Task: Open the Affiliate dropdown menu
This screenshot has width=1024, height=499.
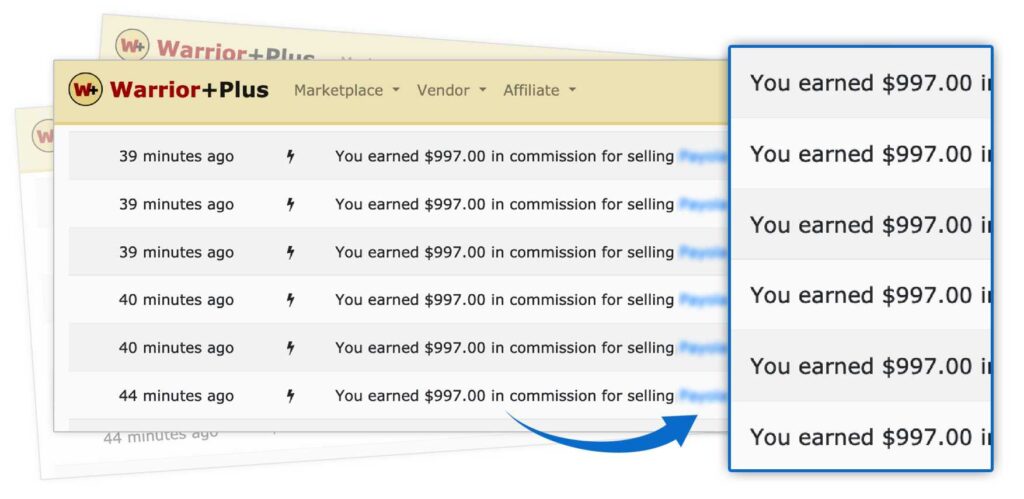Action: click(539, 90)
